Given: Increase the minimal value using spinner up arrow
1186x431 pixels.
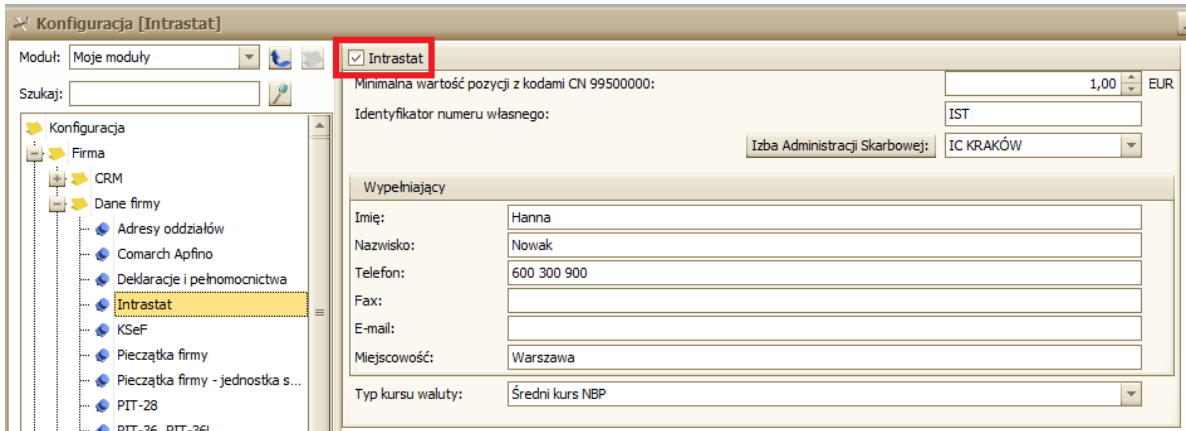Looking at the screenshot, I should tap(1131, 80).
